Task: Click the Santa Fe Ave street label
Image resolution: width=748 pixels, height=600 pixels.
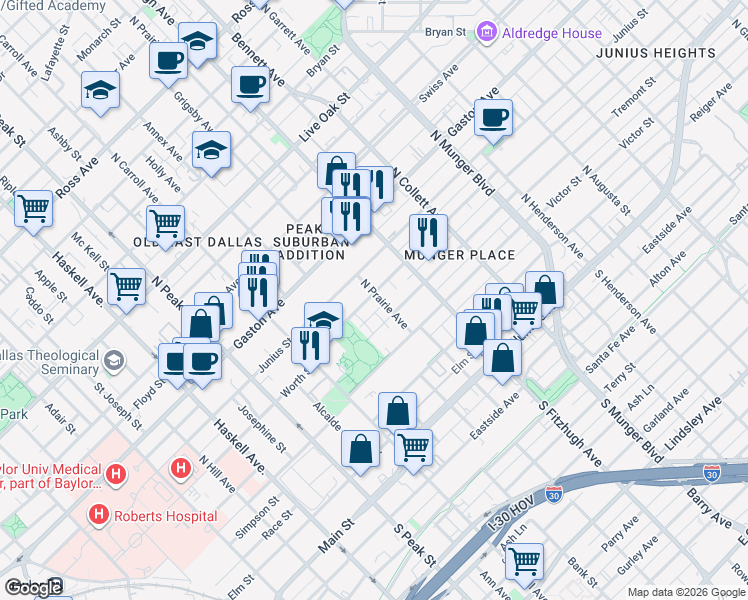Action: [x=610, y=350]
